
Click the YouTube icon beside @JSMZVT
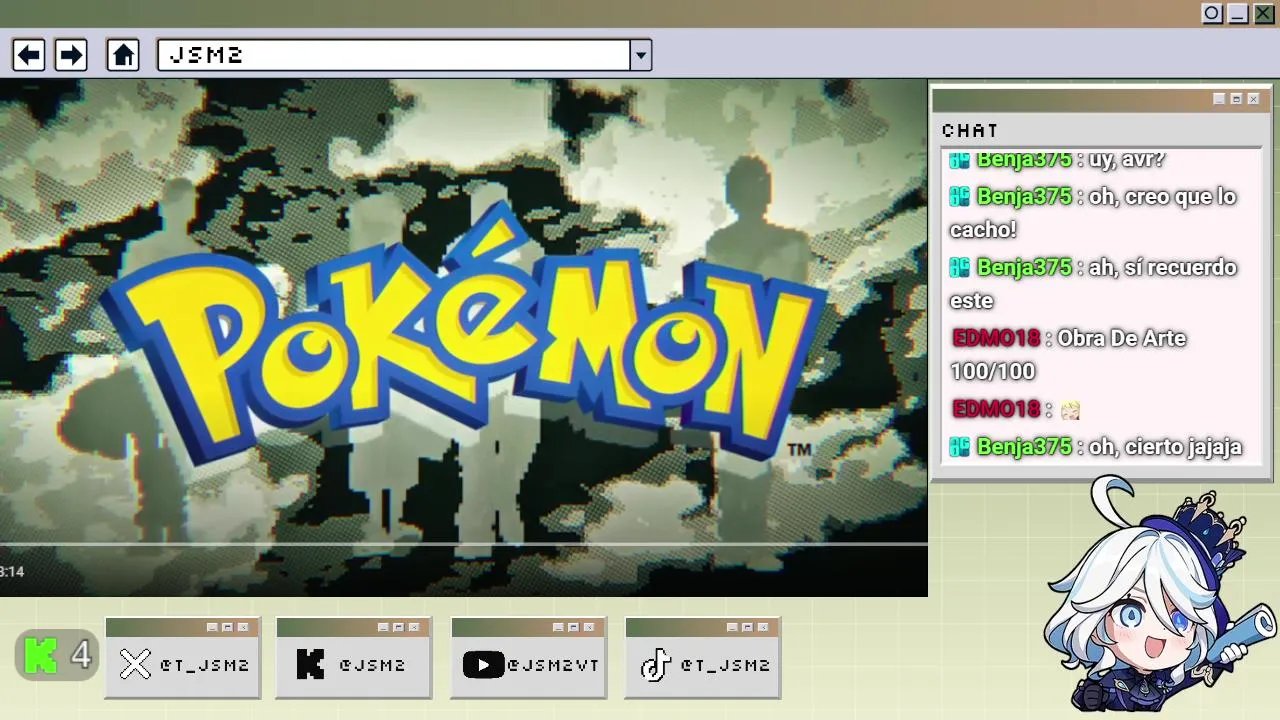tap(483, 664)
